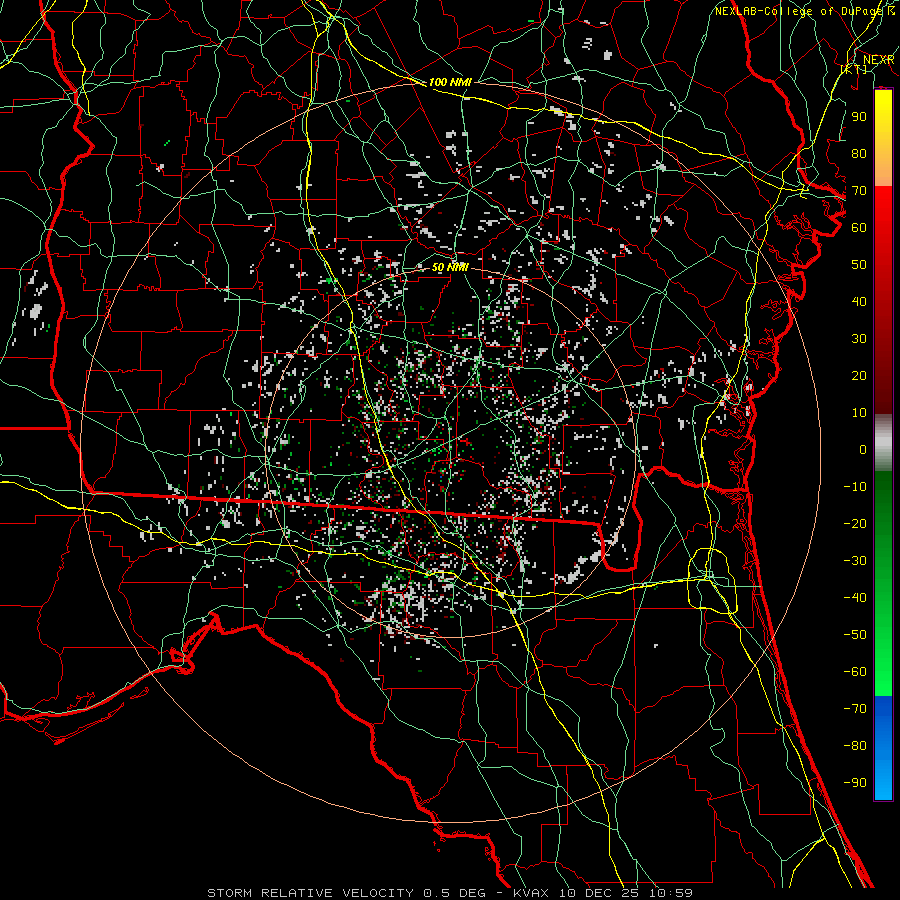Click the 30 value on the velocity scale
This screenshot has width=900, height=900.
point(859,339)
